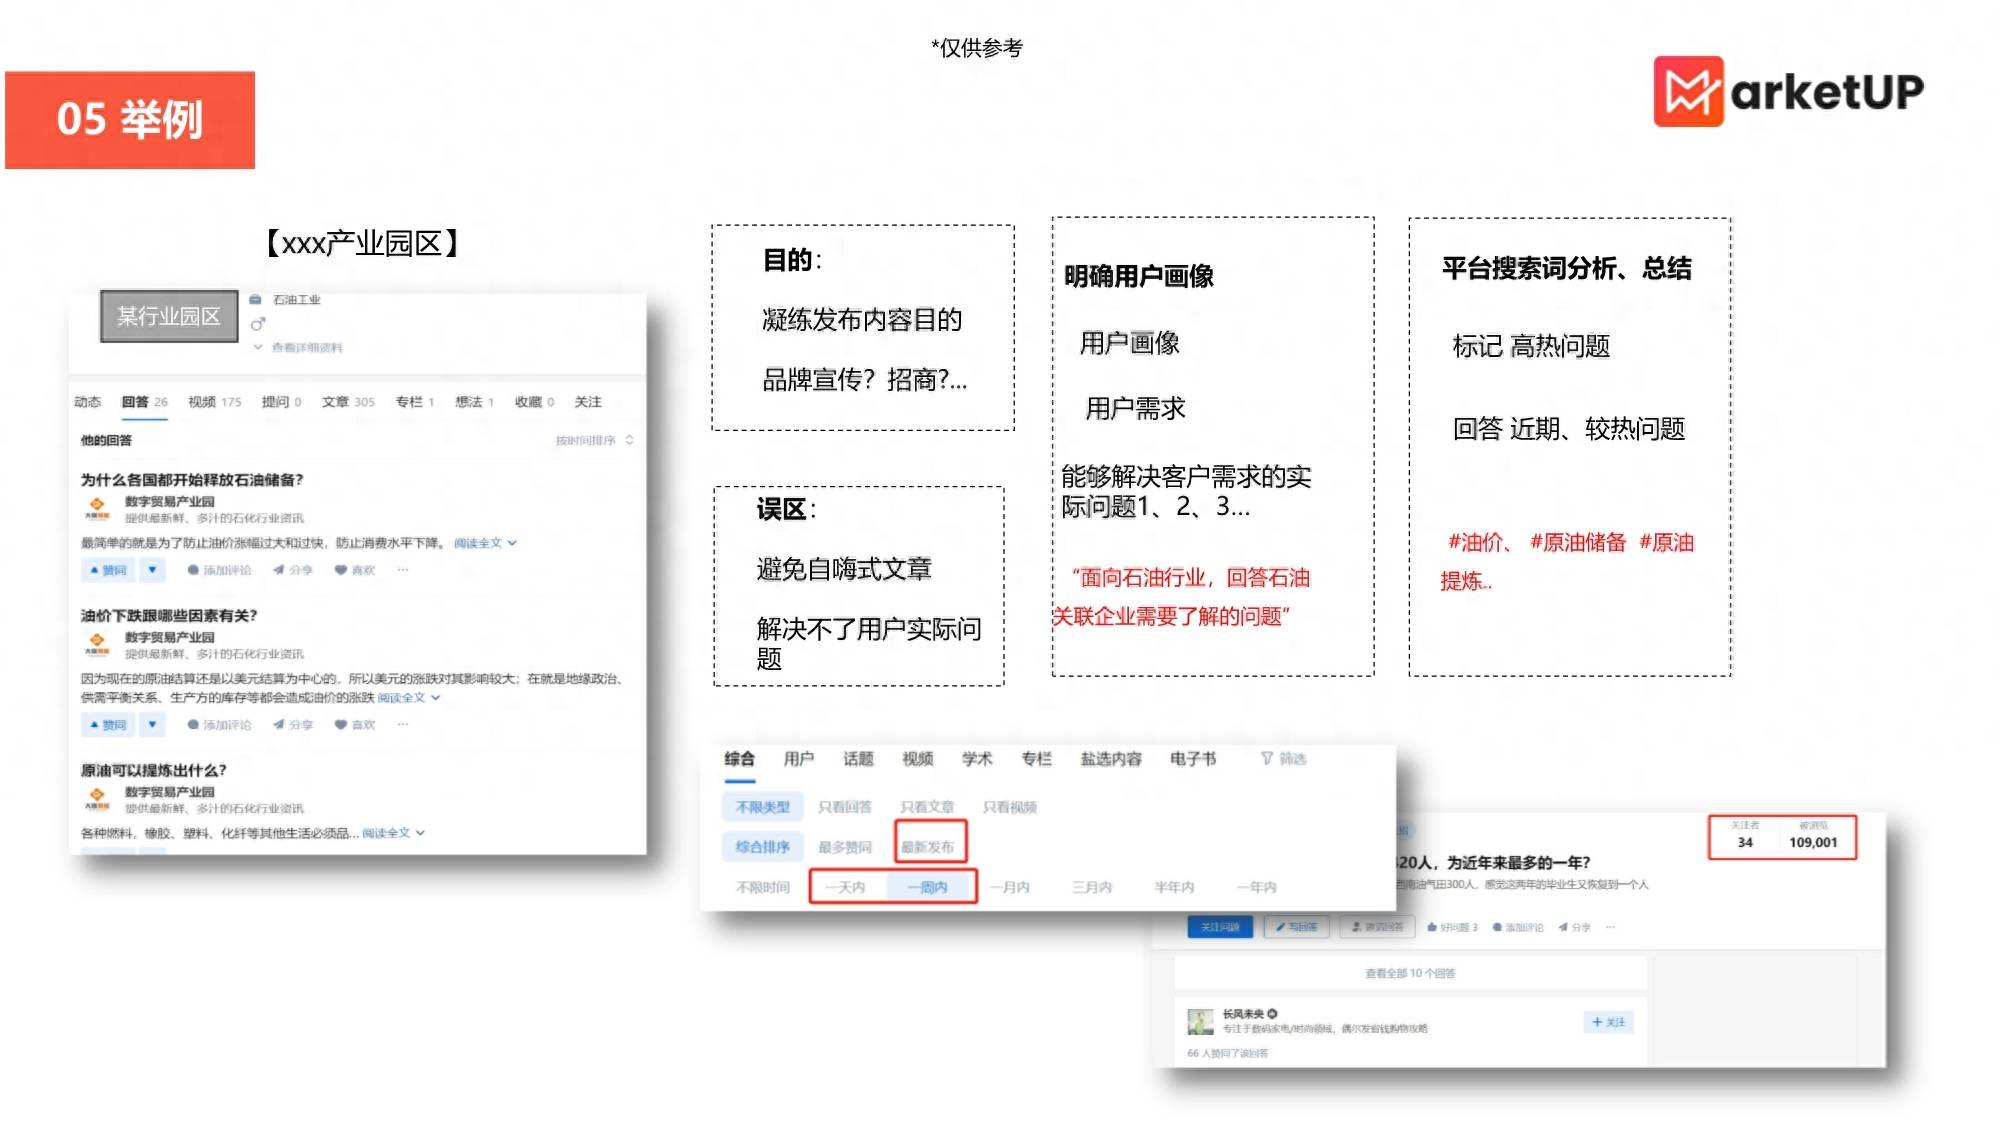Open question 为什么各国都开始释放石油储备?

[192, 480]
